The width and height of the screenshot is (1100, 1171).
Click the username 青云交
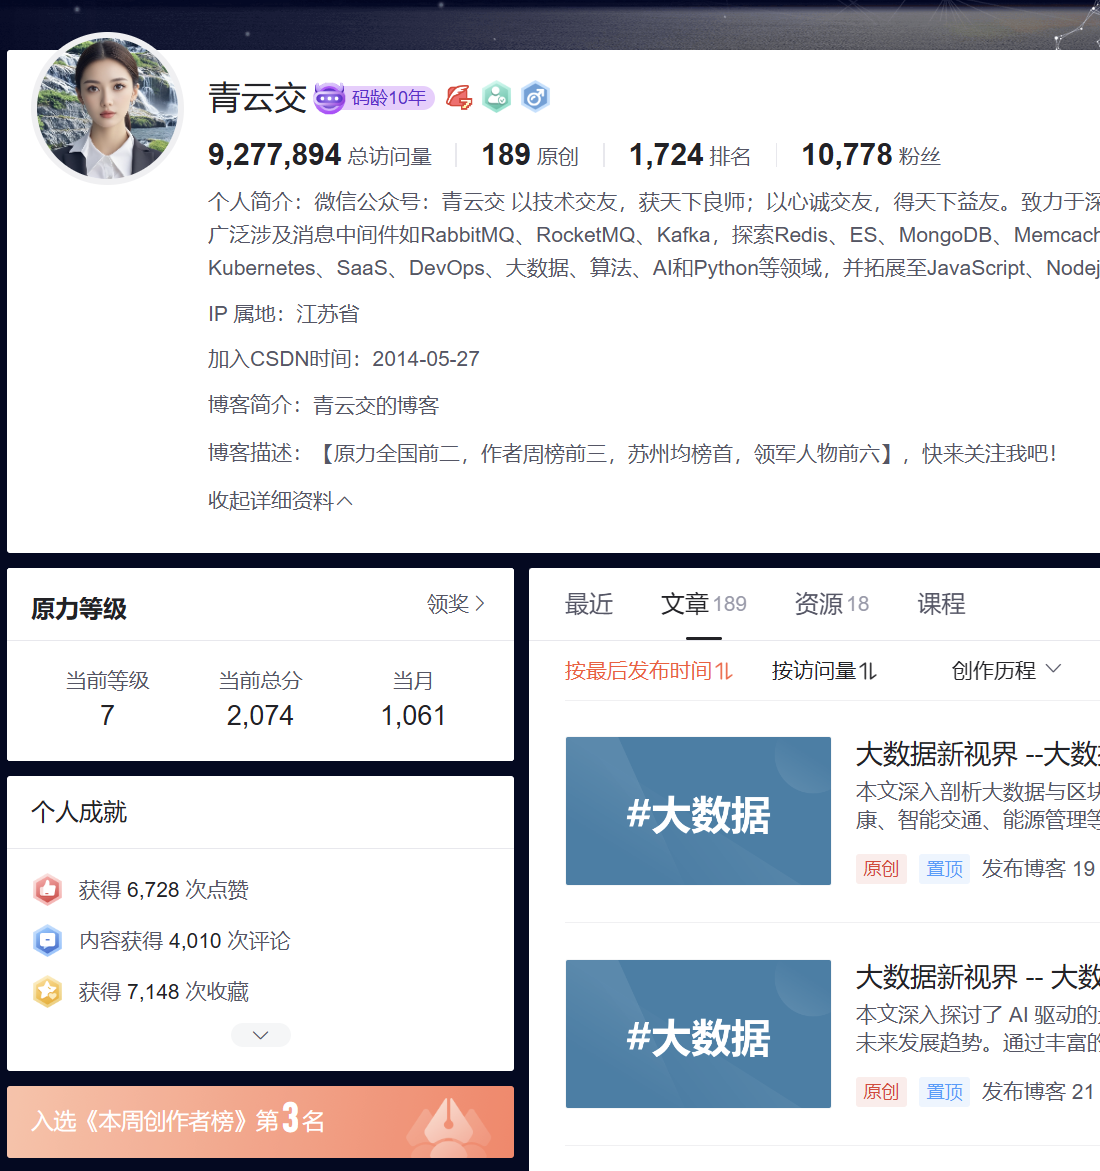pyautogui.click(x=258, y=98)
